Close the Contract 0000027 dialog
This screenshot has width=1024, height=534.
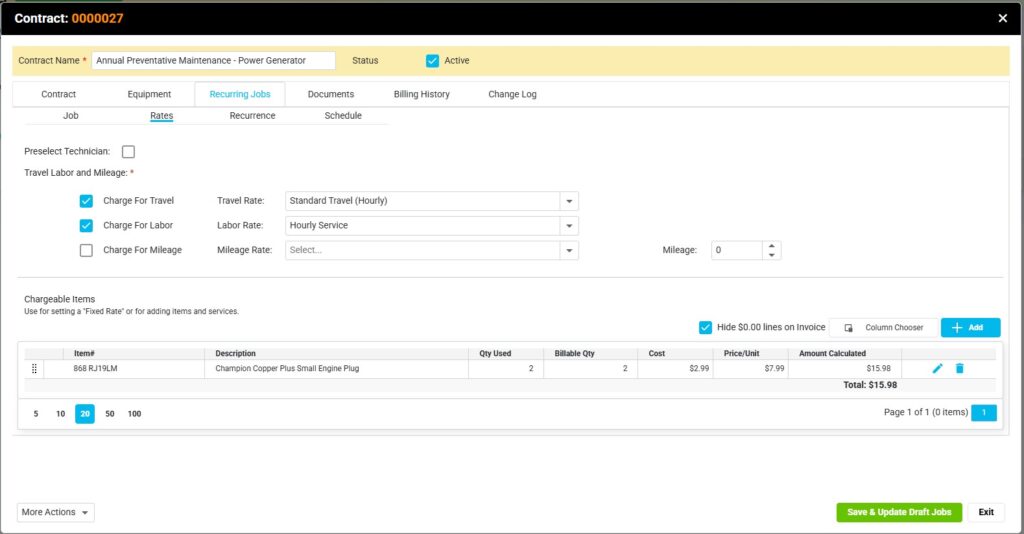click(x=1002, y=18)
